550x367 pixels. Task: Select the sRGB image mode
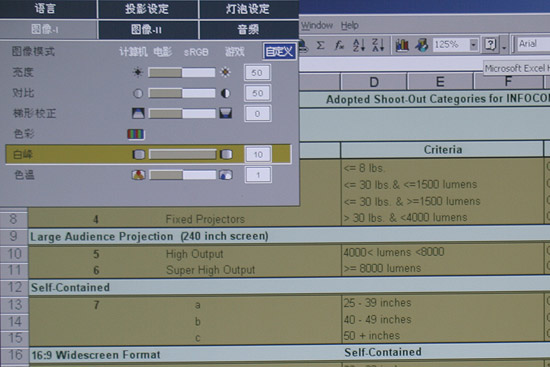[196, 52]
